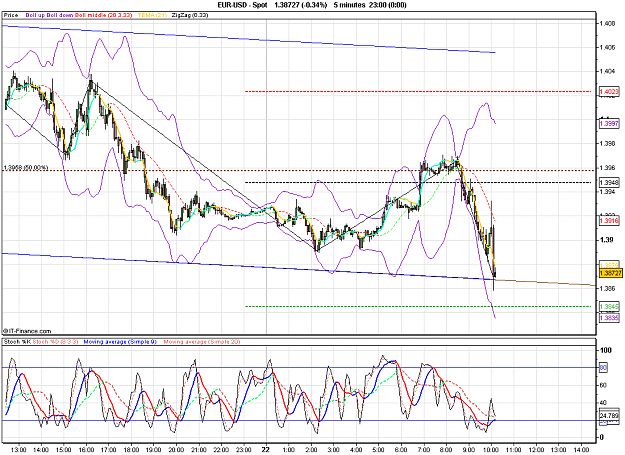This screenshot has width=625, height=455.
Task: Click the 1.386 price axis label
Action: 607,288
